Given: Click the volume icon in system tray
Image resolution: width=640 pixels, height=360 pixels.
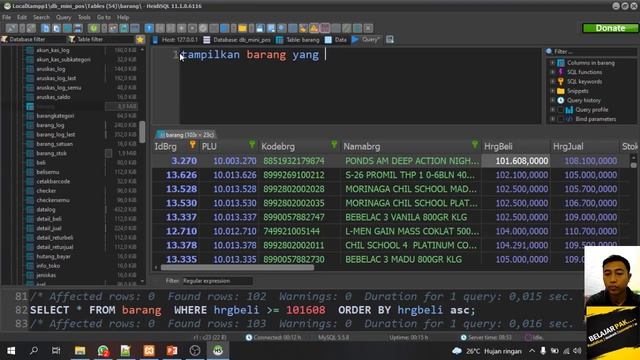Looking at the screenshot, I should 577,351.
